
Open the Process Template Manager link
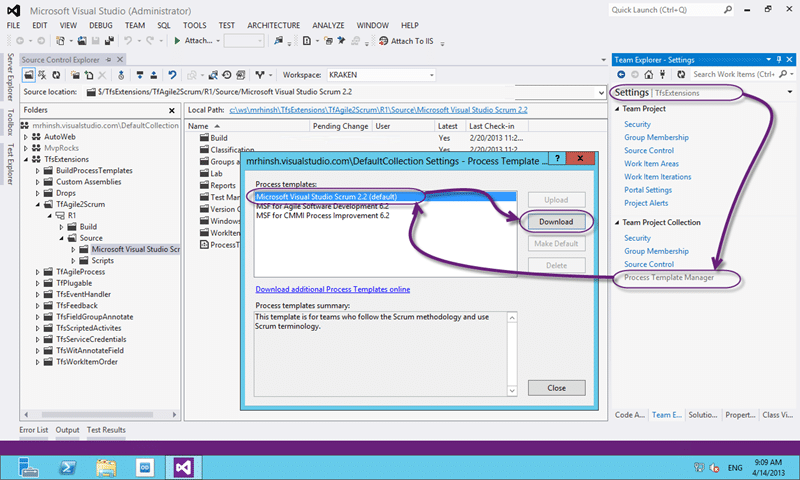tap(669, 277)
